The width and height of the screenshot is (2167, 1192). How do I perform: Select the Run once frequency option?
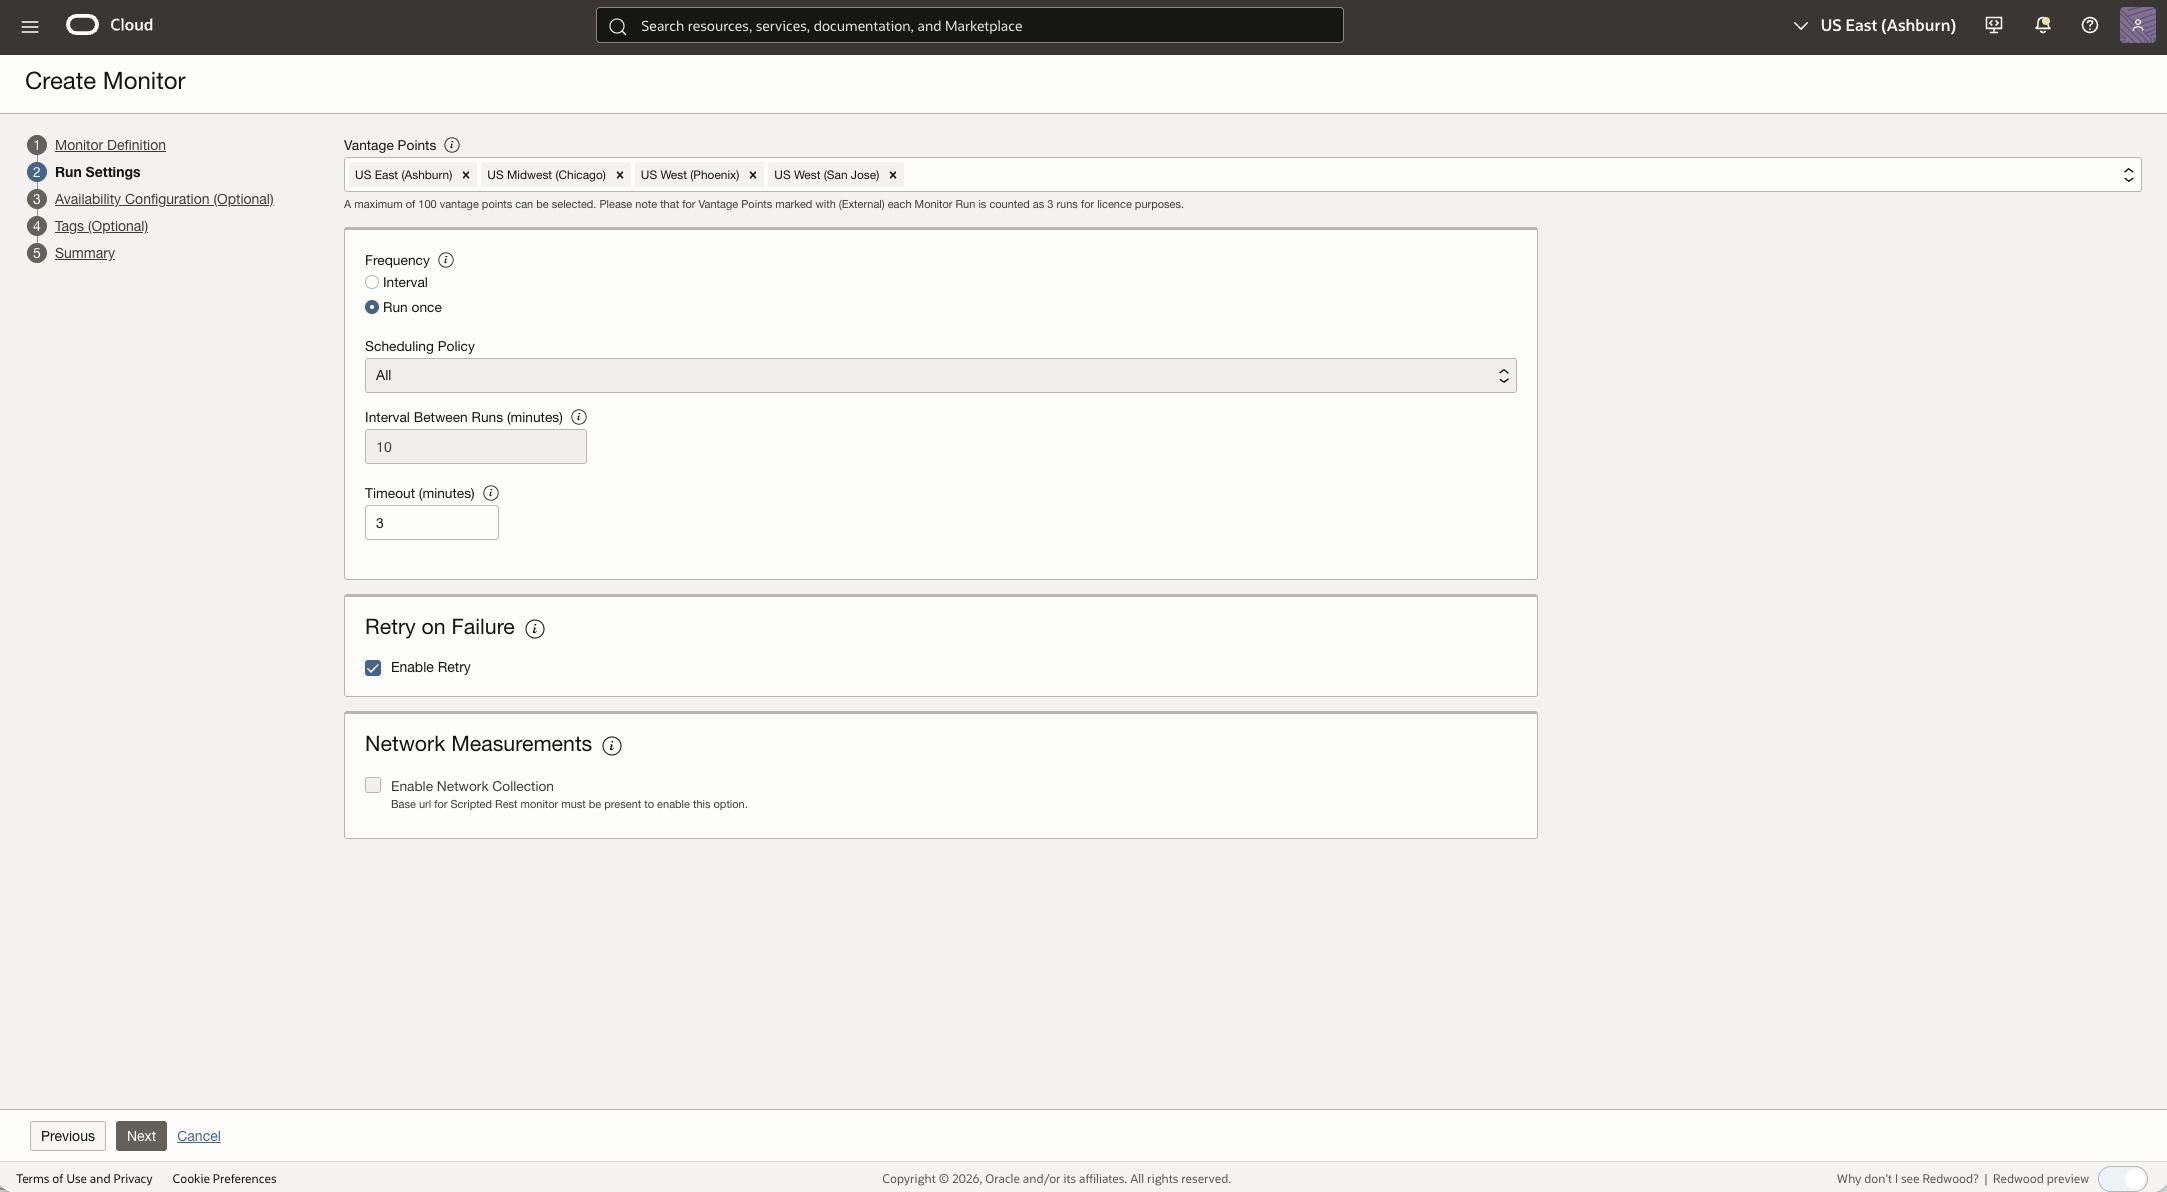coord(372,307)
